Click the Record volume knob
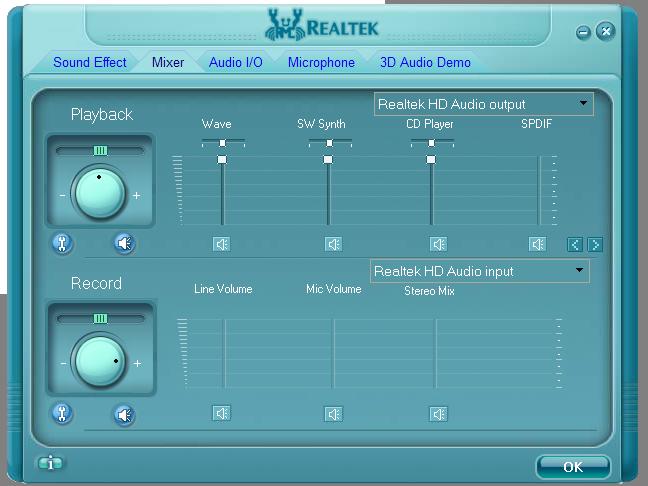This screenshot has width=648, height=486. click(100, 361)
